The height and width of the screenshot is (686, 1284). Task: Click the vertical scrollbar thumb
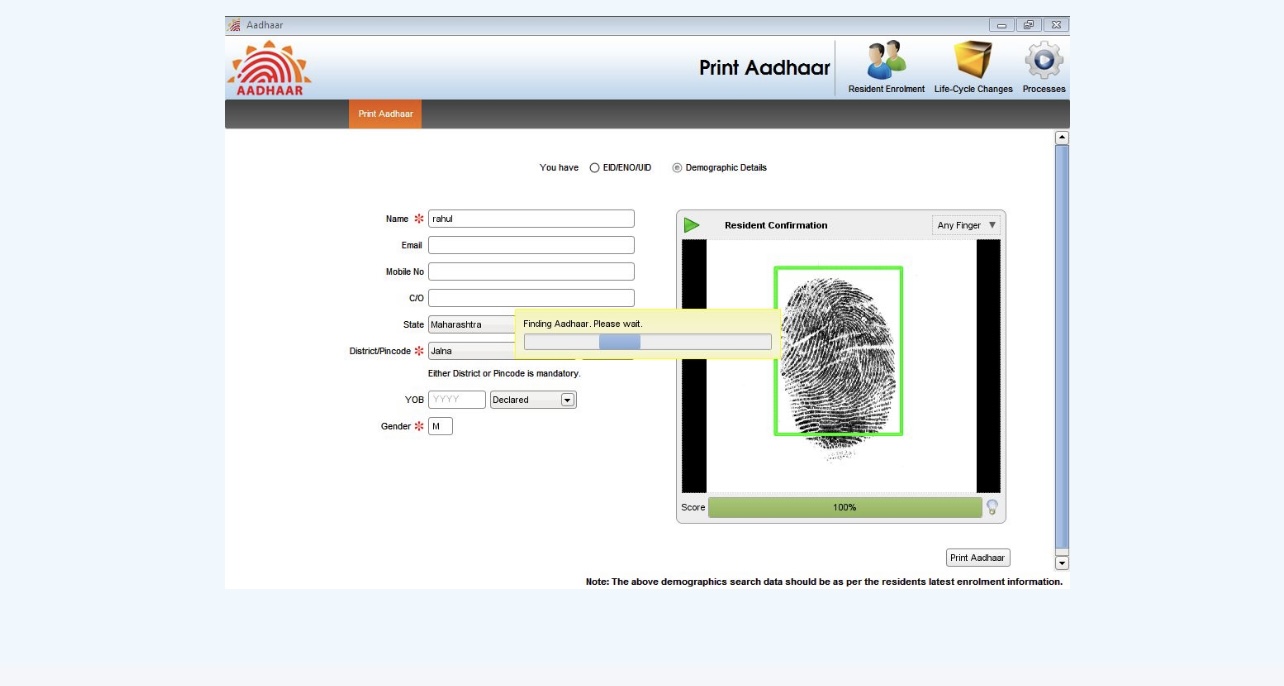(x=1062, y=347)
